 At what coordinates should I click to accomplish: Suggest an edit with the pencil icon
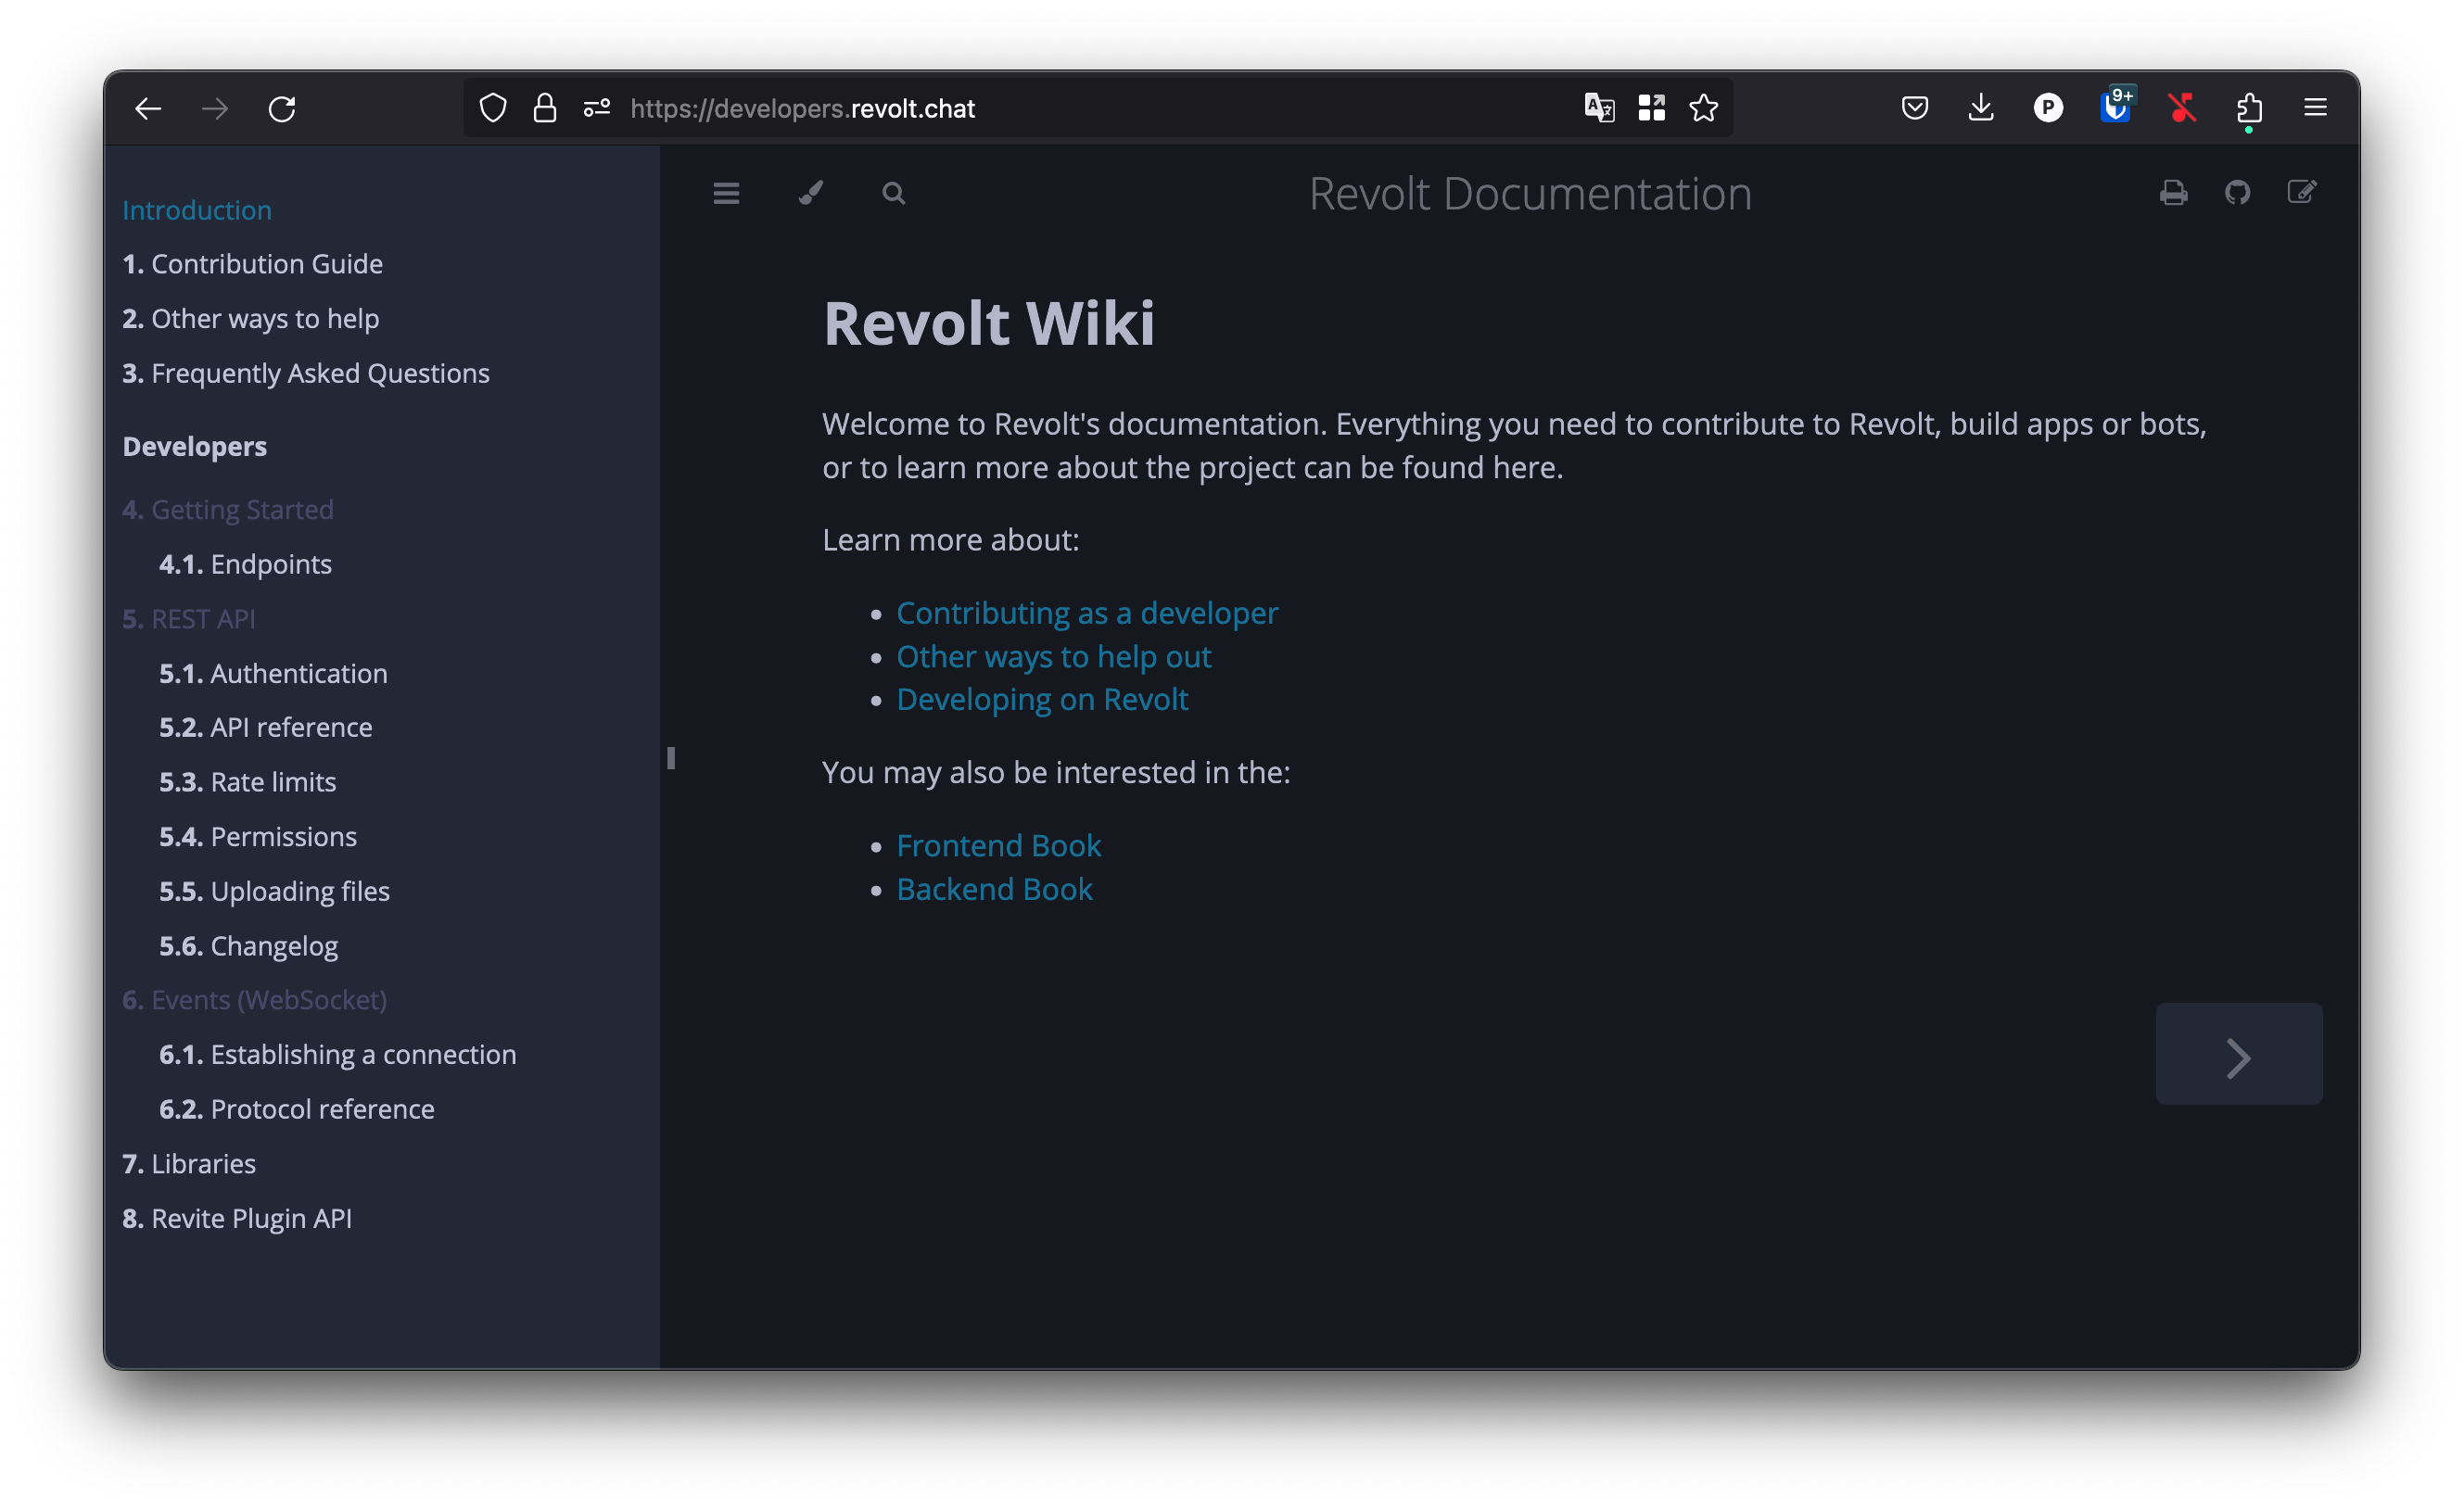pos(2301,192)
